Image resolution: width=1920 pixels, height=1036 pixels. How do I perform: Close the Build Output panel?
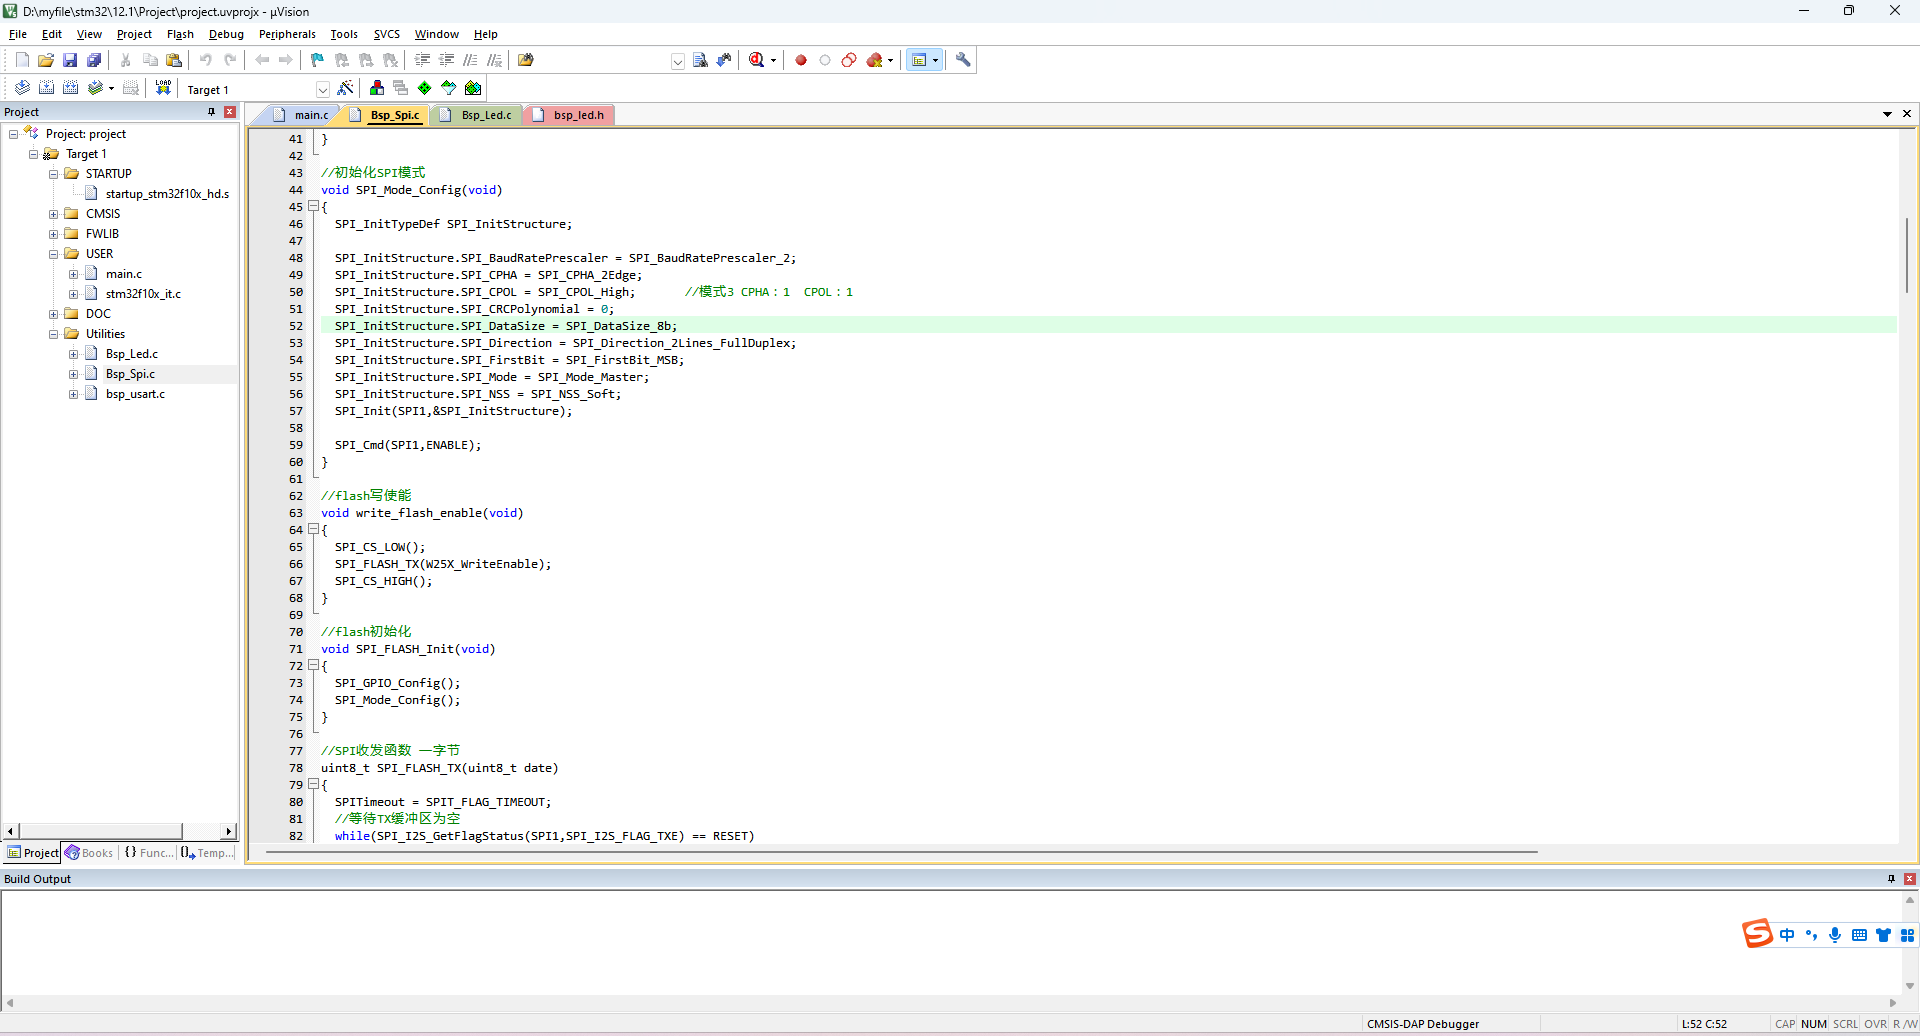click(1910, 879)
